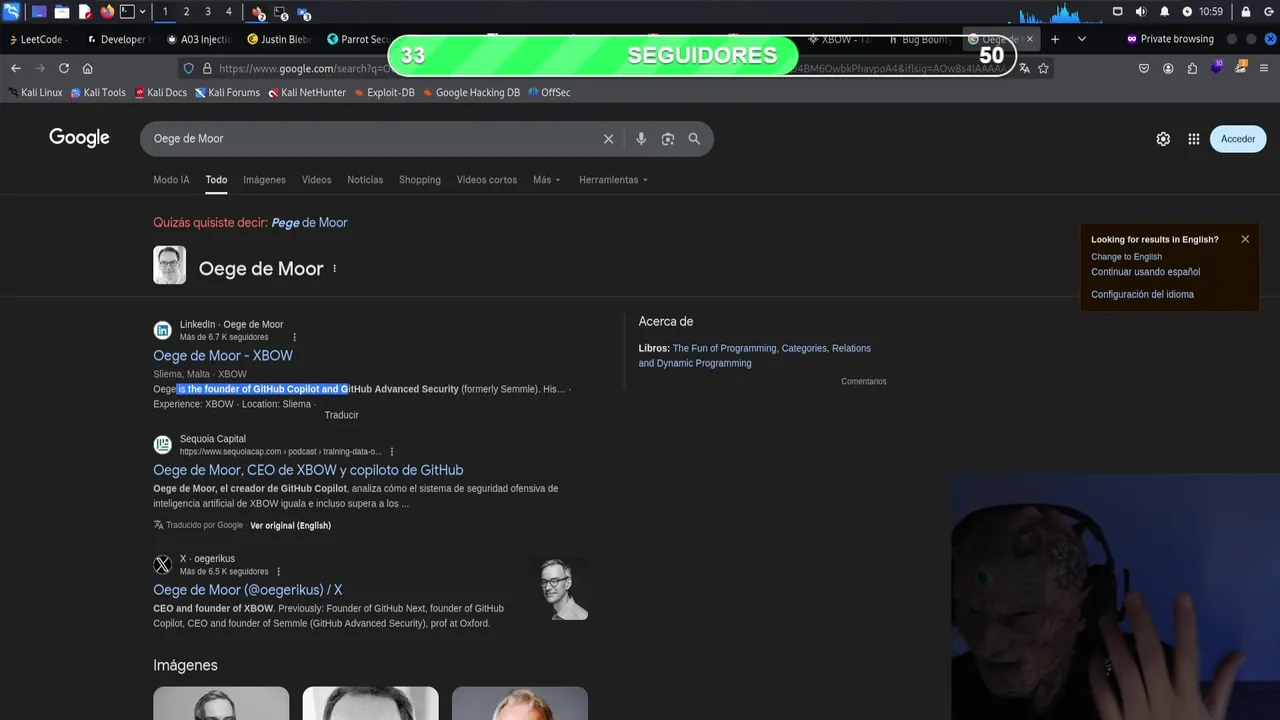Start voice search with microphone
Screen dimensions: 1280x720
641,139
